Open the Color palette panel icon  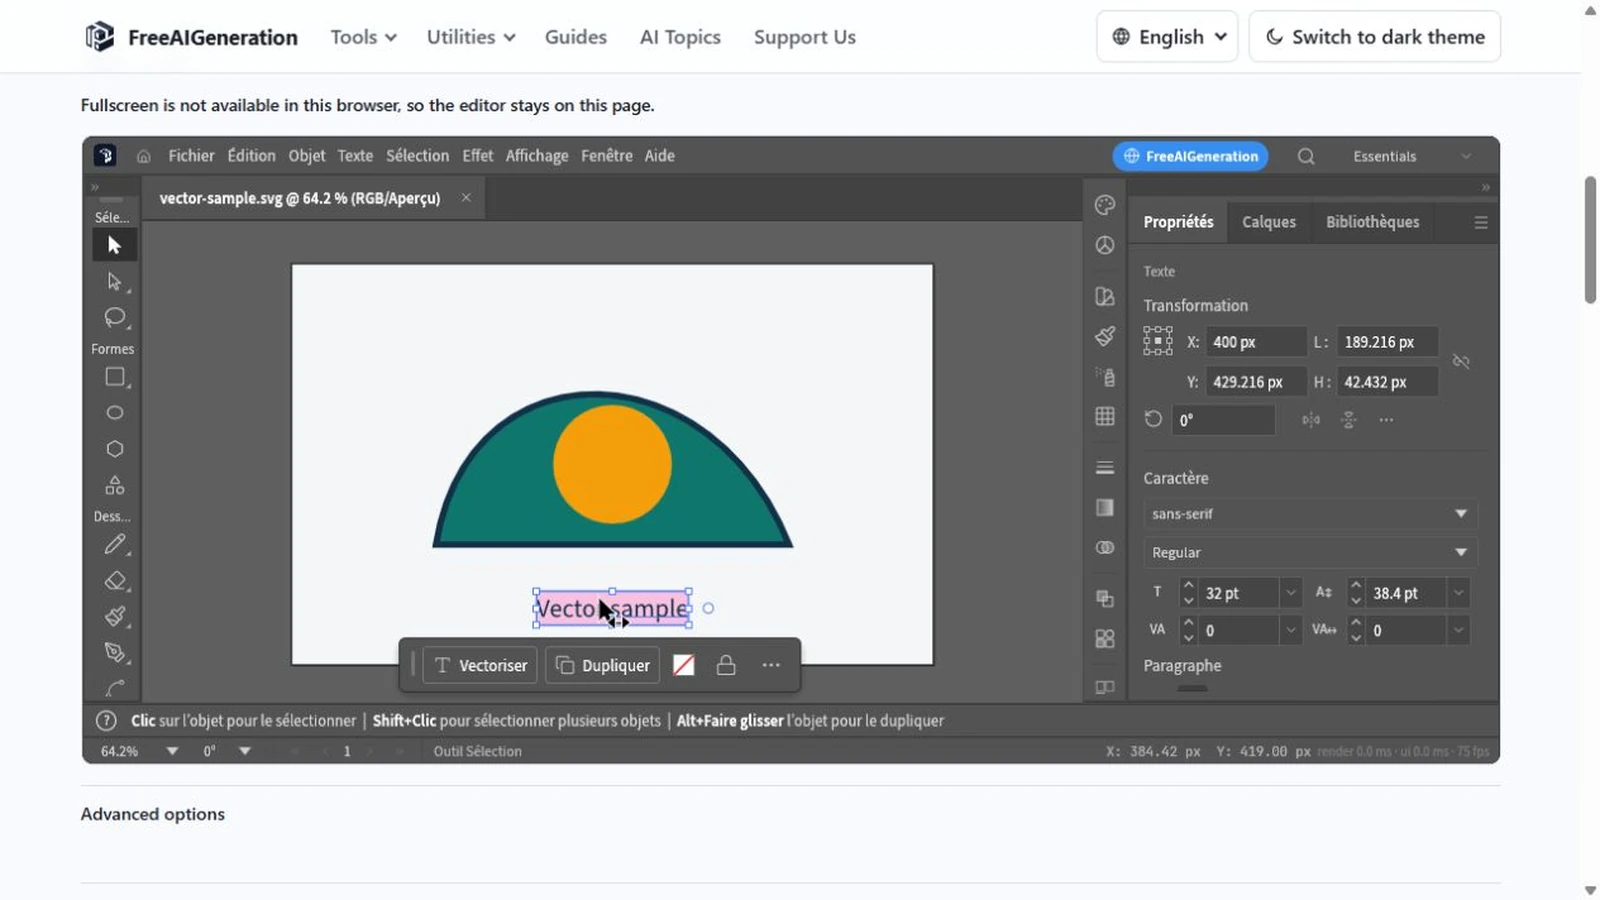click(1104, 205)
